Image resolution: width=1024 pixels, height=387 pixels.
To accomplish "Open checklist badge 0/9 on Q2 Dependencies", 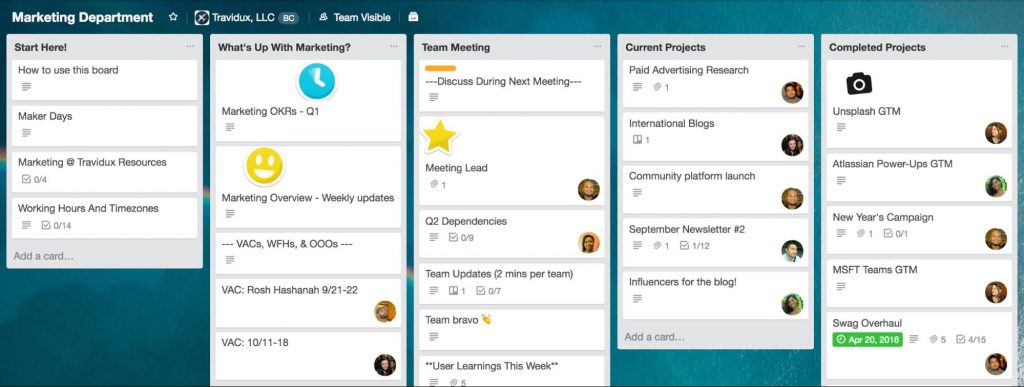I will point(461,238).
